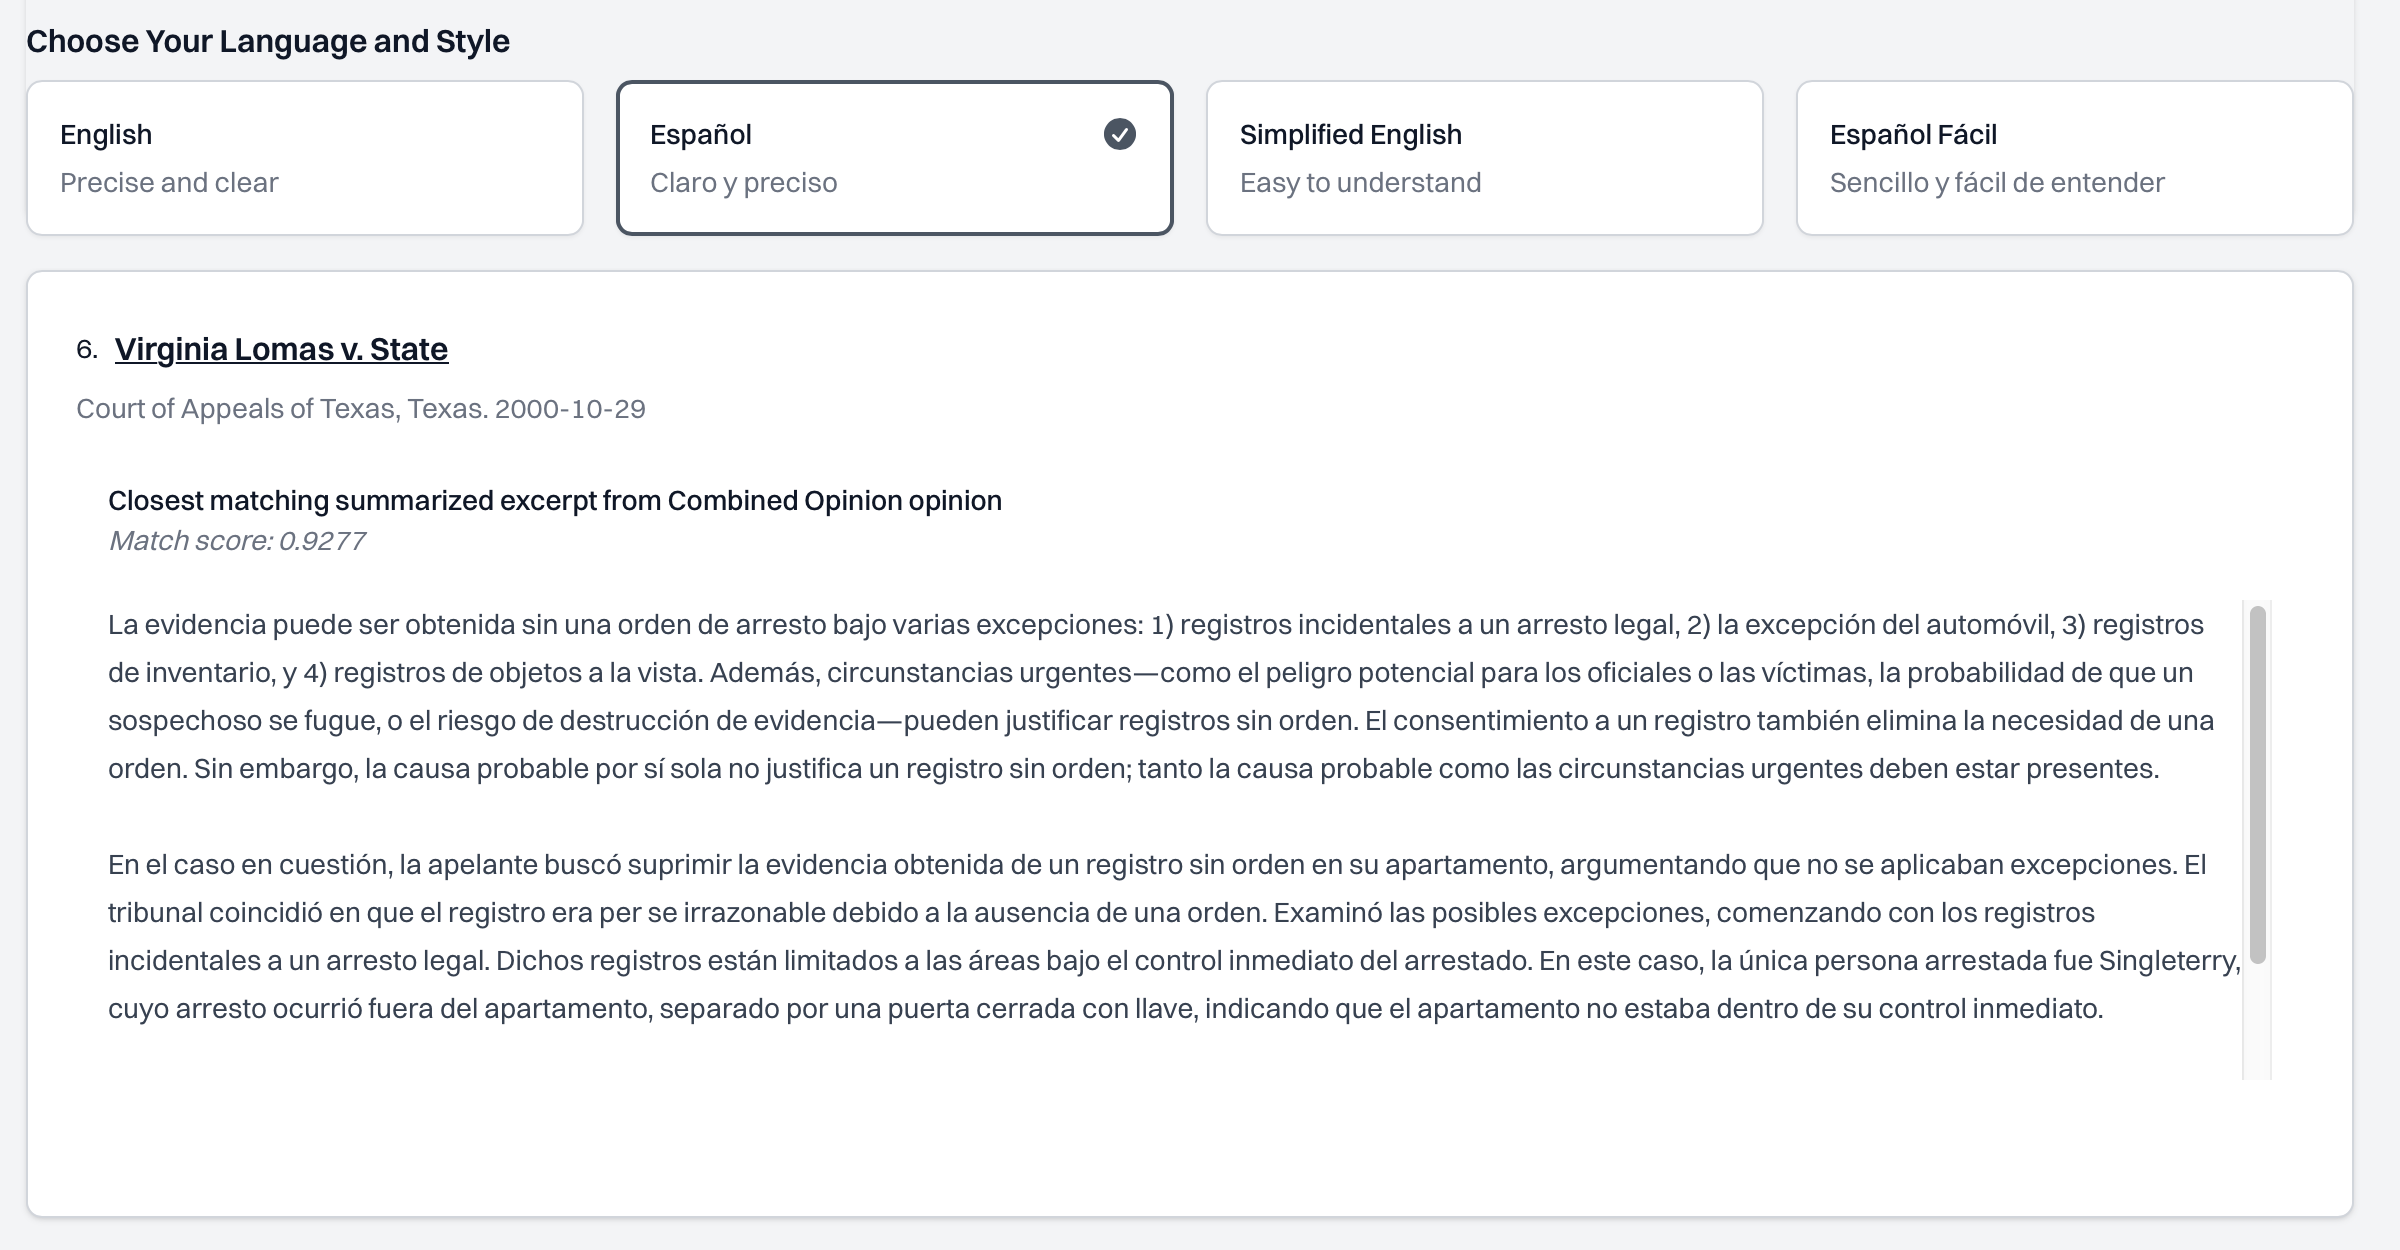Choose the Simplified English option card

(x=1485, y=158)
